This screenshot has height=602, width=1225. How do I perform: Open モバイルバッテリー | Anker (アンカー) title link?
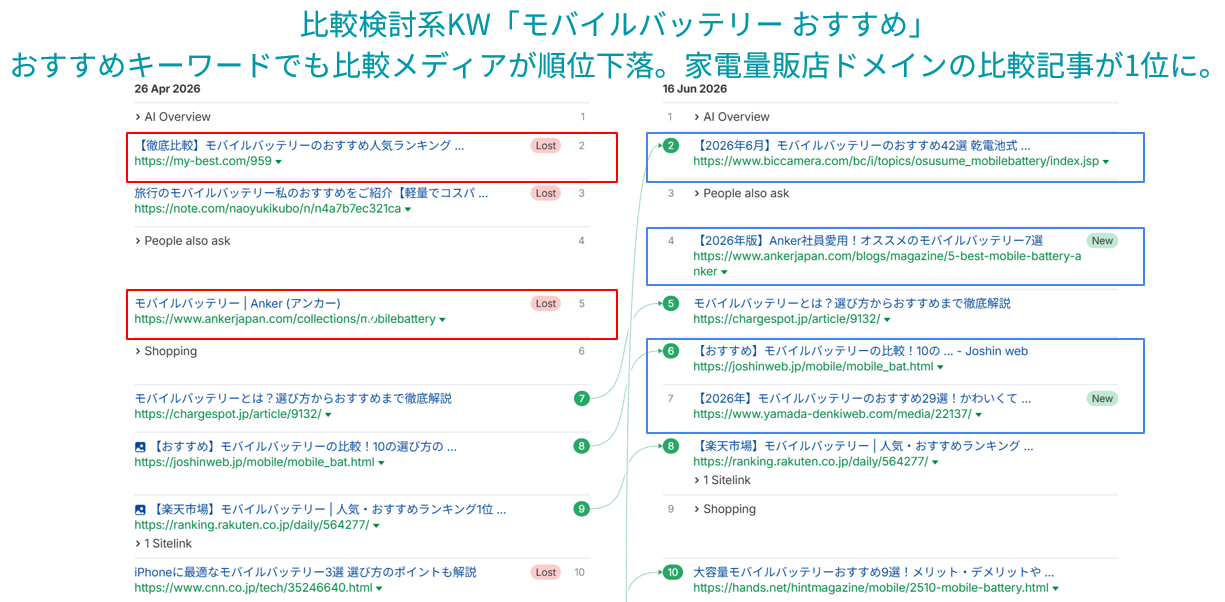click(237, 303)
